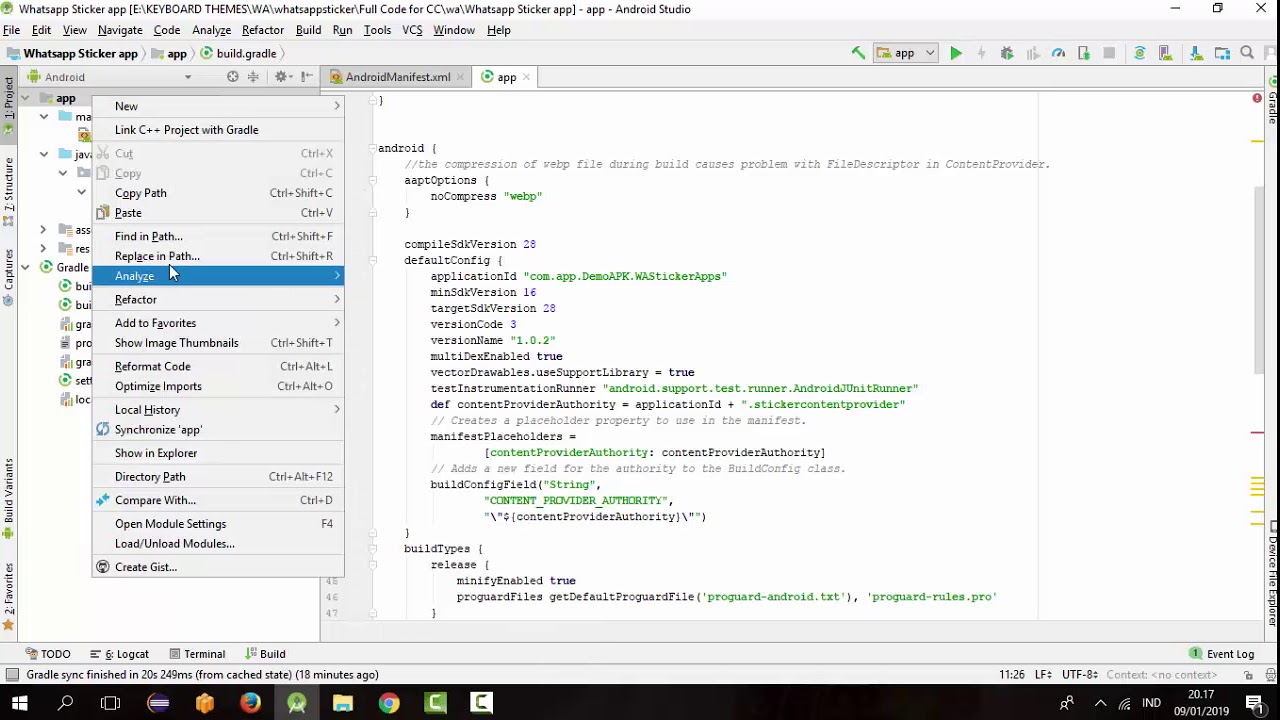Click the Apply Changes lightning icon
The width and height of the screenshot is (1280, 720).
981,53
